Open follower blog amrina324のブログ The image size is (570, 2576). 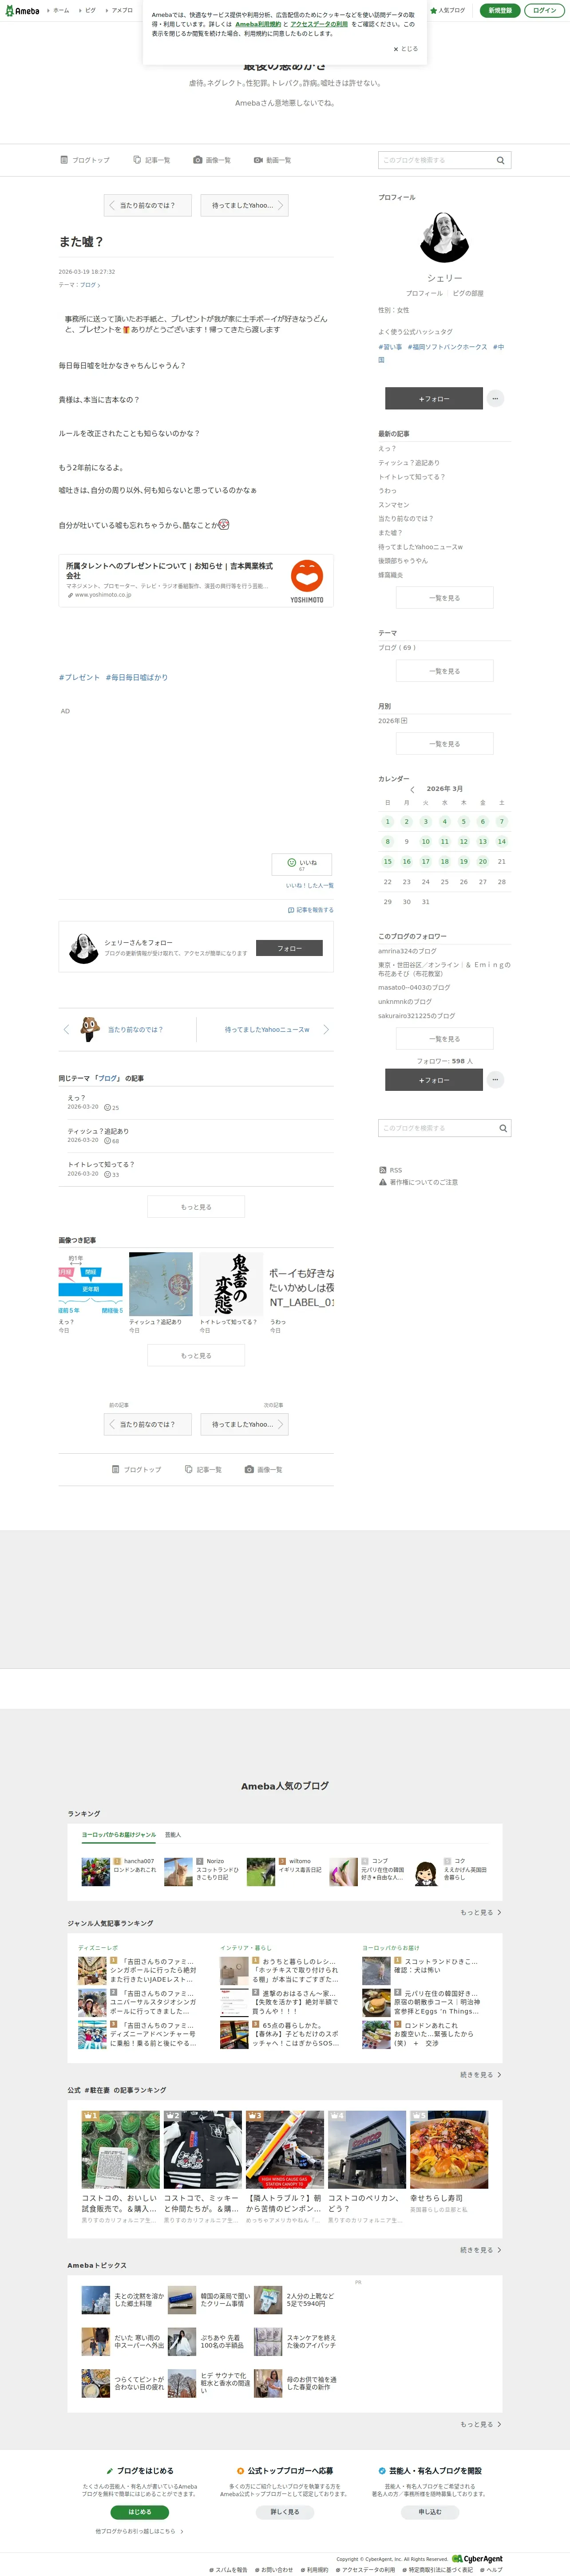(x=407, y=951)
